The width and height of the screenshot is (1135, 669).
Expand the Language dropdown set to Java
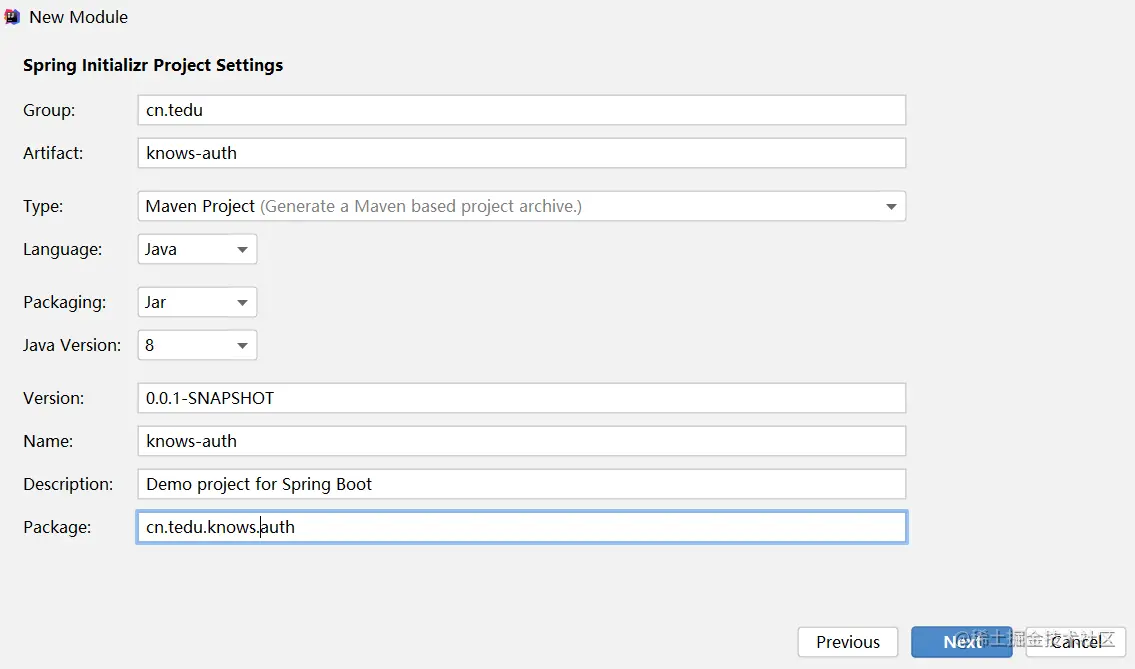coord(197,249)
